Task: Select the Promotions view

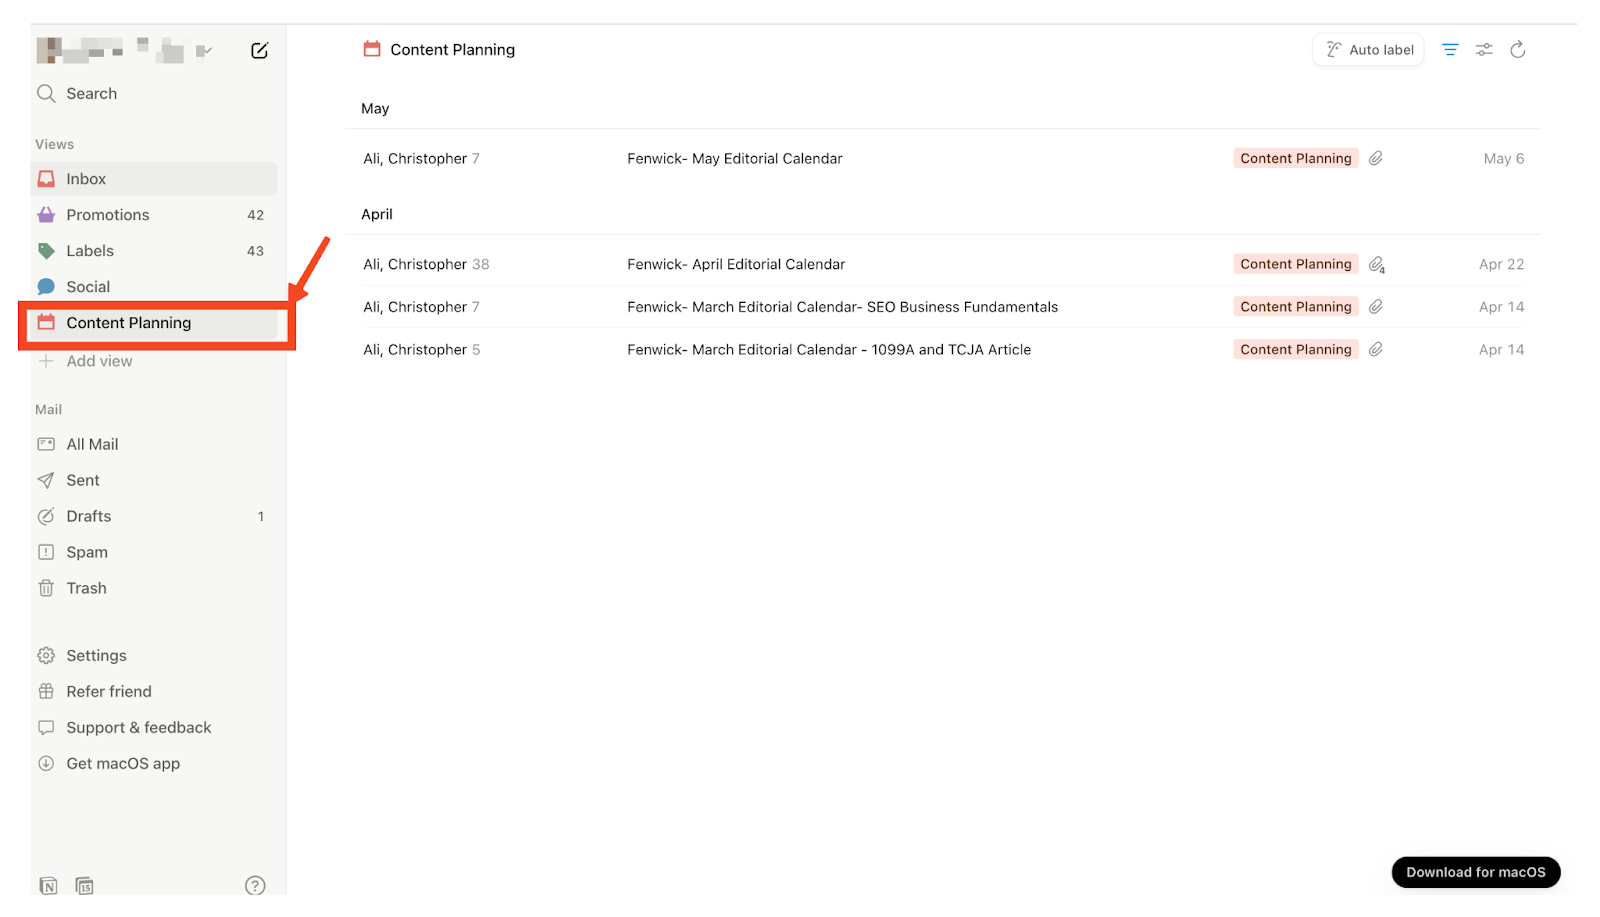Action: (107, 215)
